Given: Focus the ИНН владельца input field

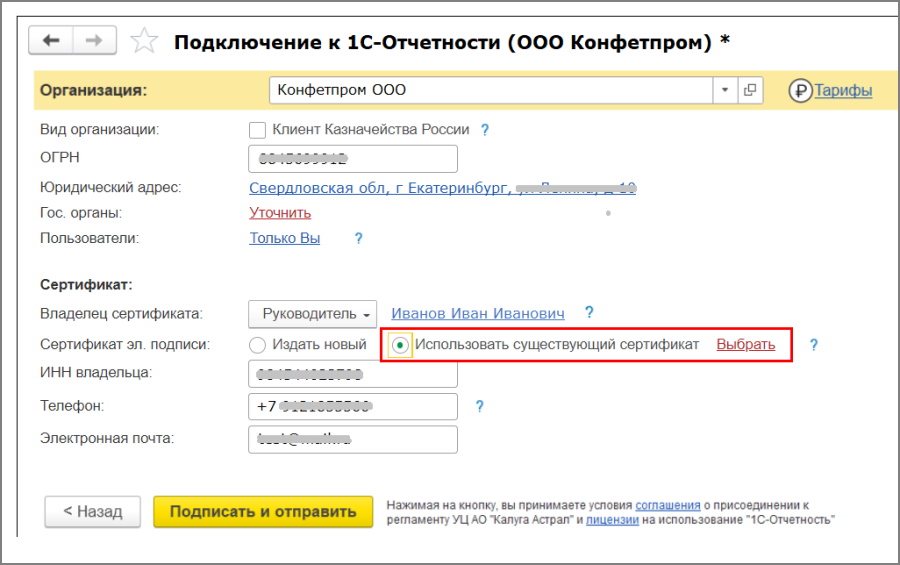Looking at the screenshot, I should [x=353, y=374].
